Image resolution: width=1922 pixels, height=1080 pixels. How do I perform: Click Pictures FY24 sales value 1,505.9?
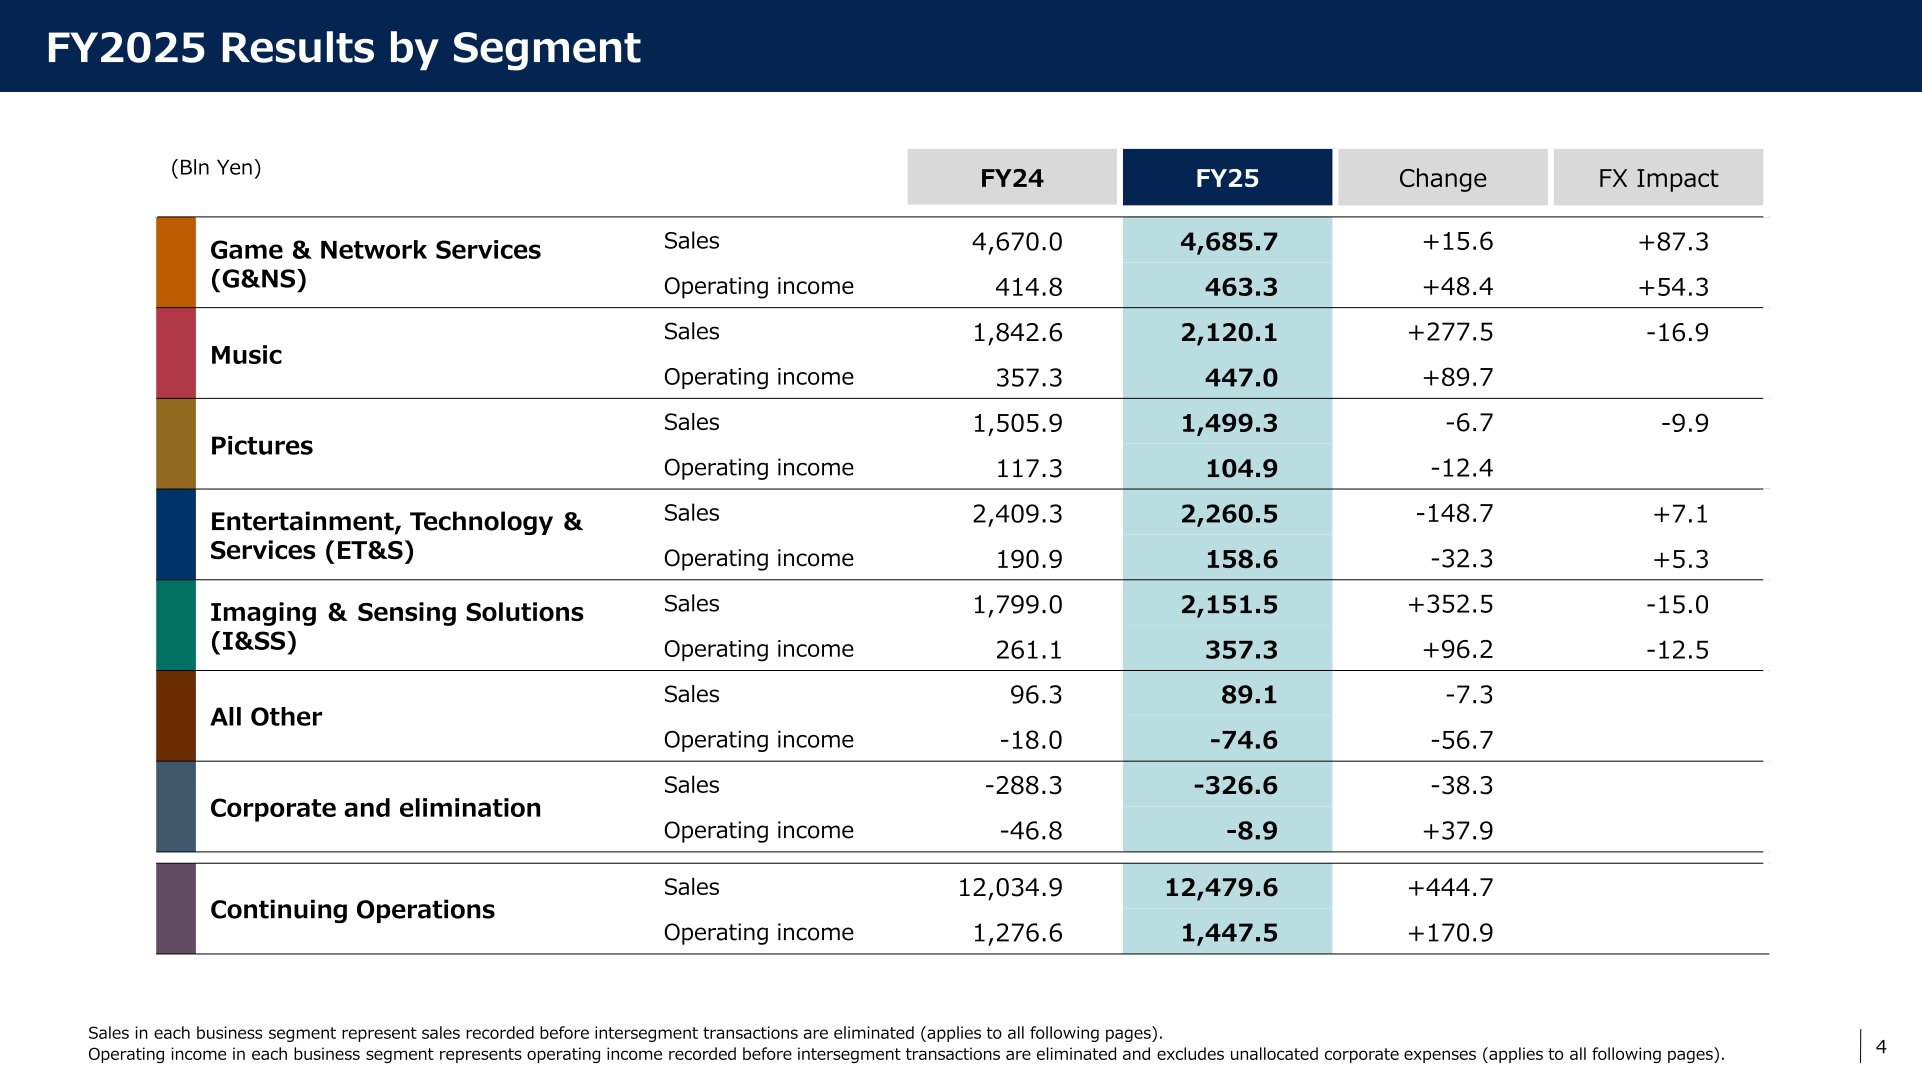tap(1017, 424)
